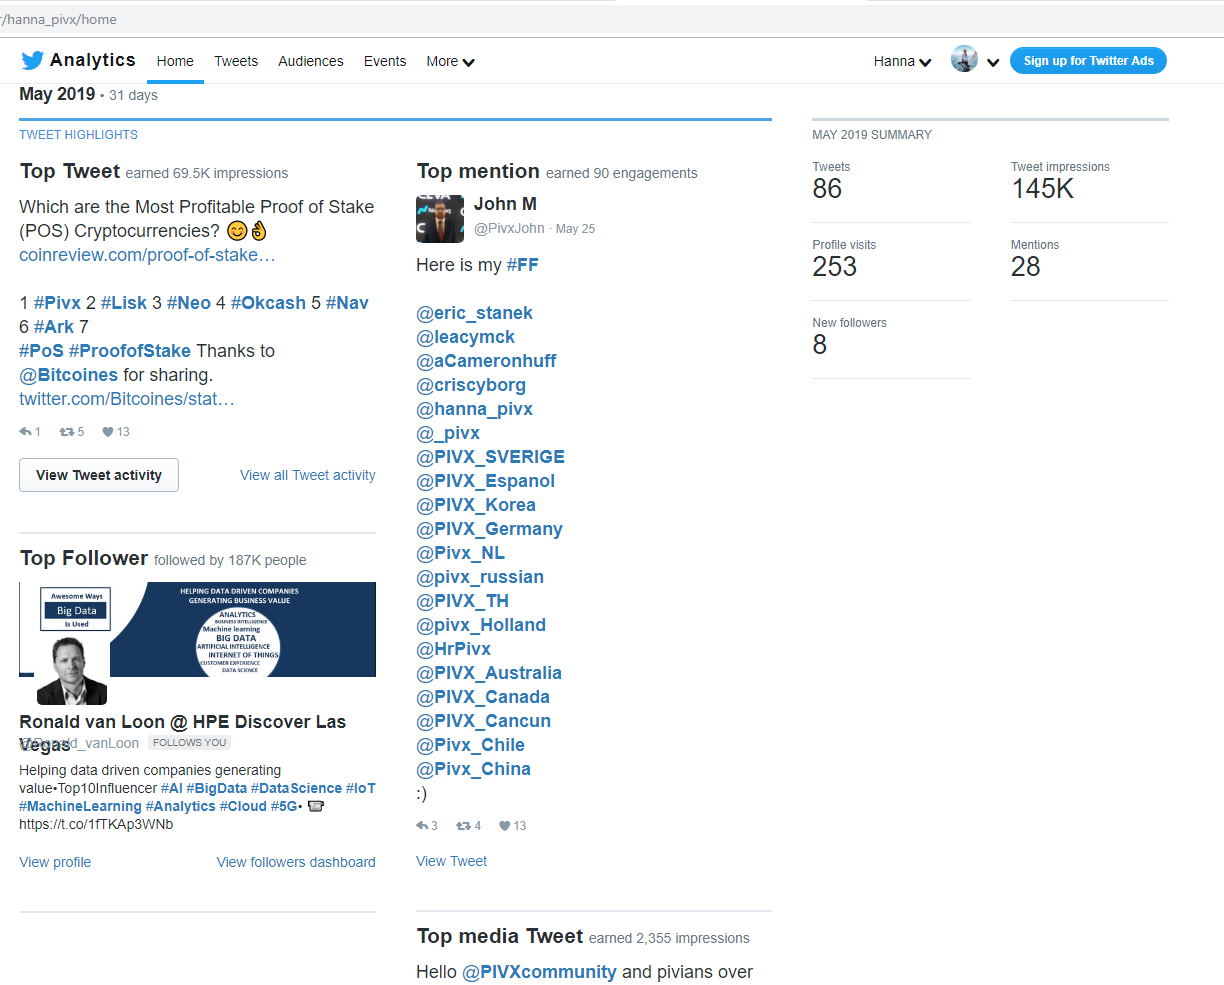
Task: Open the @leacymck mention
Action: [x=465, y=337]
